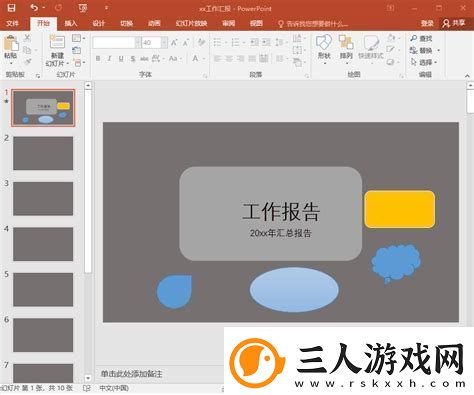Toggle bold formatting
This screenshot has height=395, width=474.
click(x=98, y=59)
